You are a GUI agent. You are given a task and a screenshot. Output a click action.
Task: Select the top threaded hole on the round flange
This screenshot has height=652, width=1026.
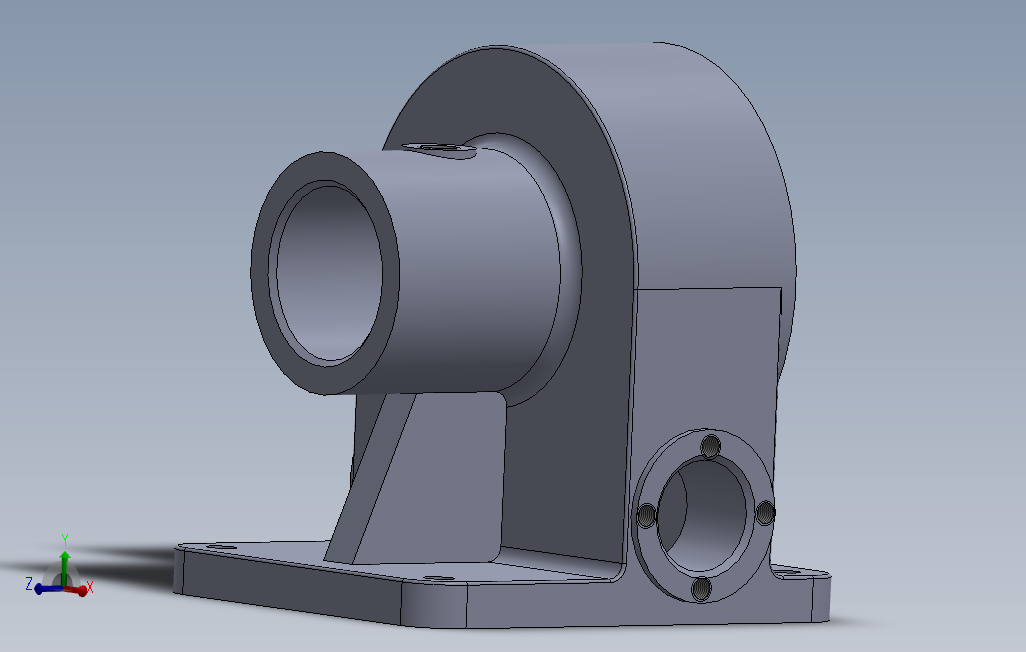tap(711, 447)
